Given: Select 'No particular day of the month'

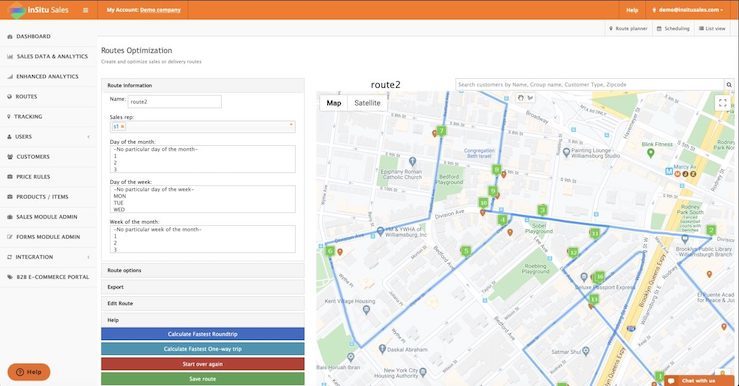Looking at the screenshot, I should [156, 149].
